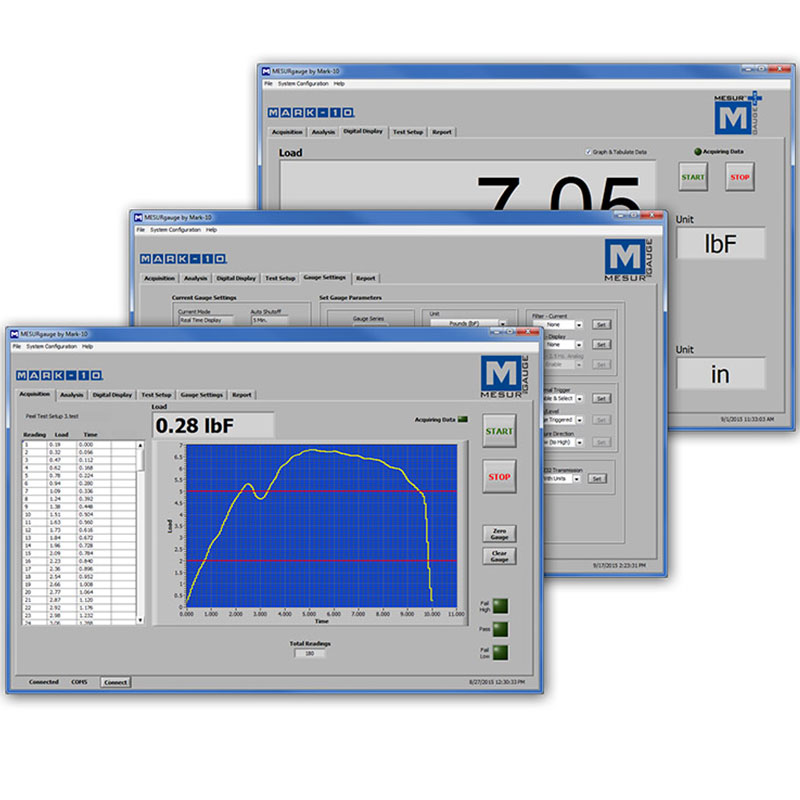Image resolution: width=800 pixels, height=800 pixels.
Task: Click the MESURgauge title bar icon in Acquisition window
Action: (14, 334)
